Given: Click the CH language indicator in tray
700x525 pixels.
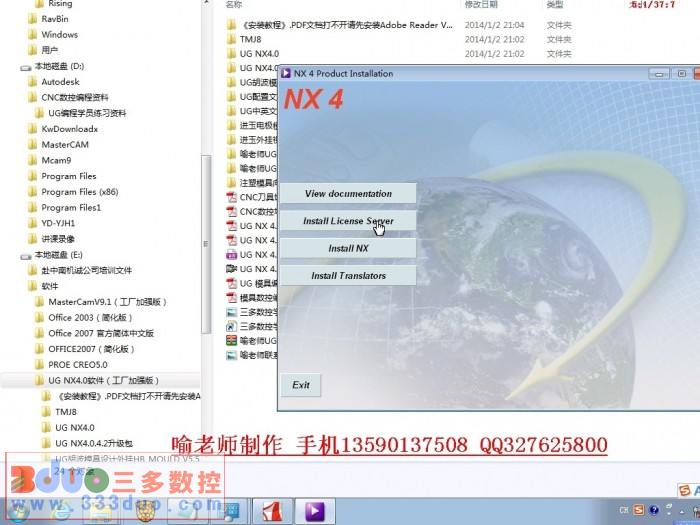Looking at the screenshot, I should (x=624, y=510).
